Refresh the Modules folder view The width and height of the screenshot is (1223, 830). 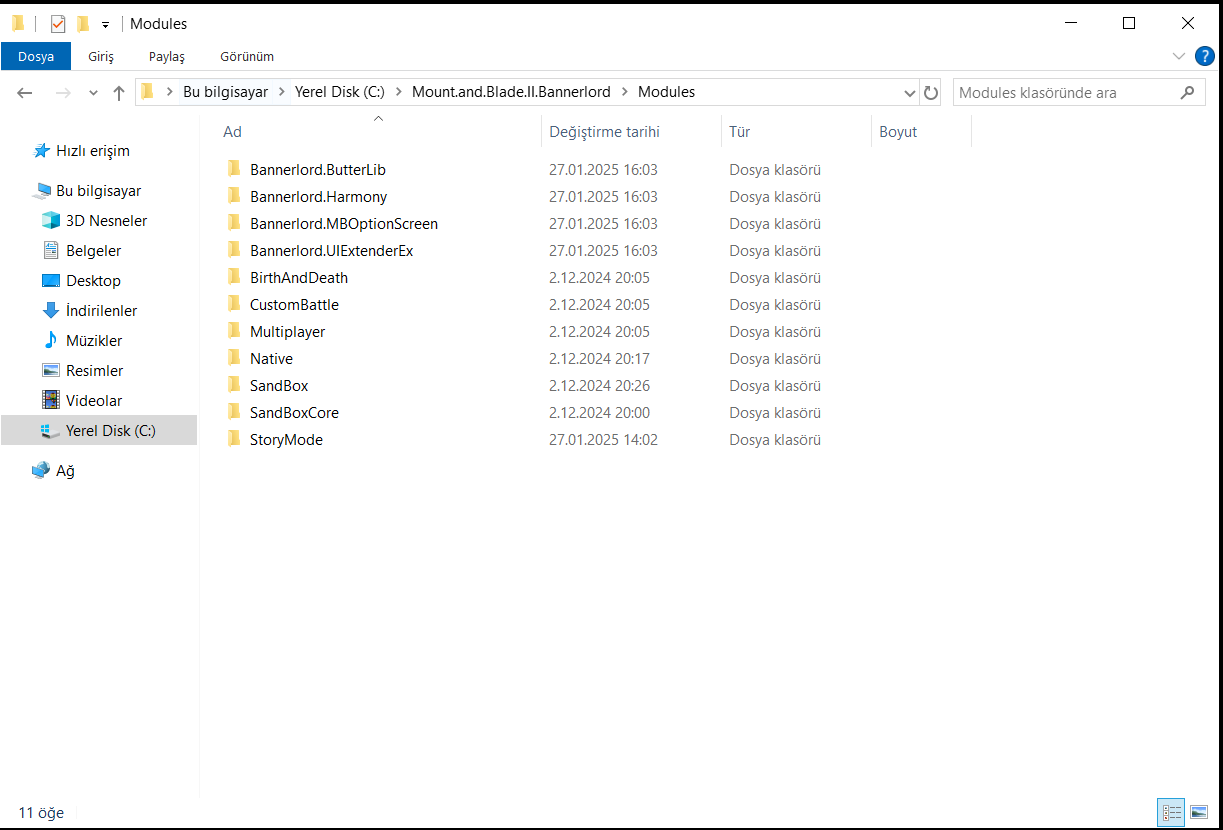931,92
